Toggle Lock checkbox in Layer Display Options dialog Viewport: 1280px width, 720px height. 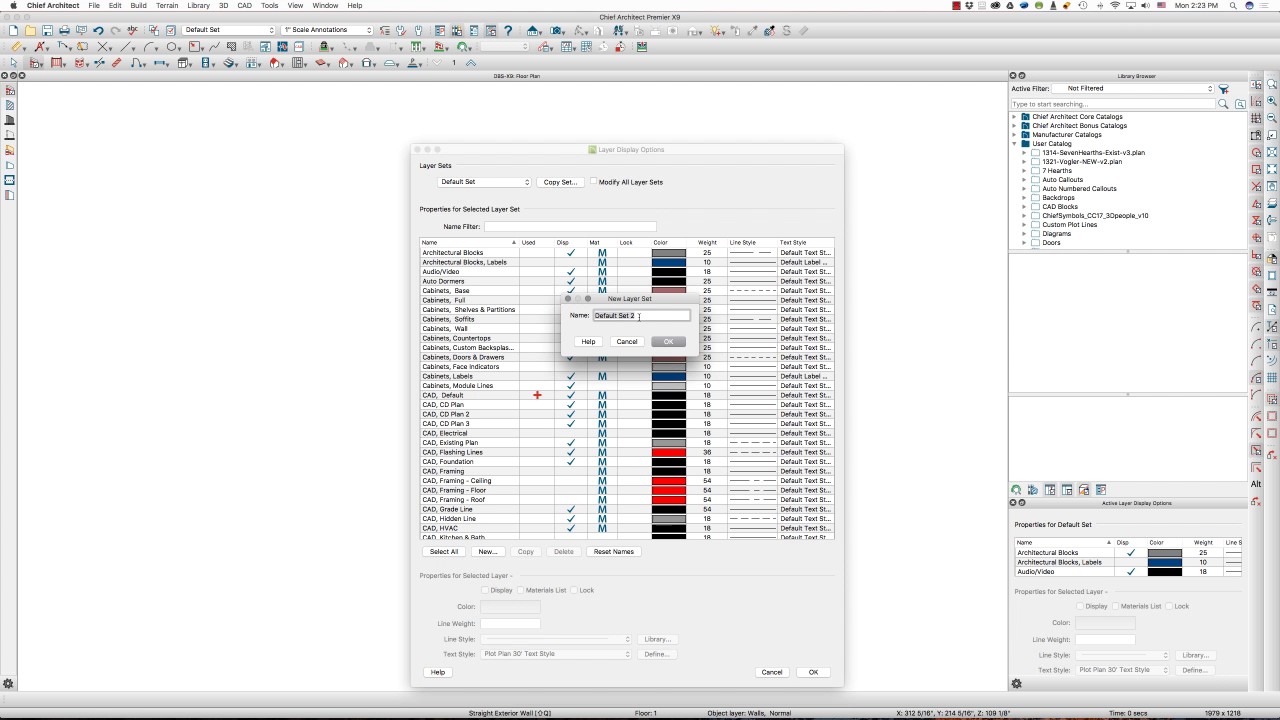tap(574, 590)
